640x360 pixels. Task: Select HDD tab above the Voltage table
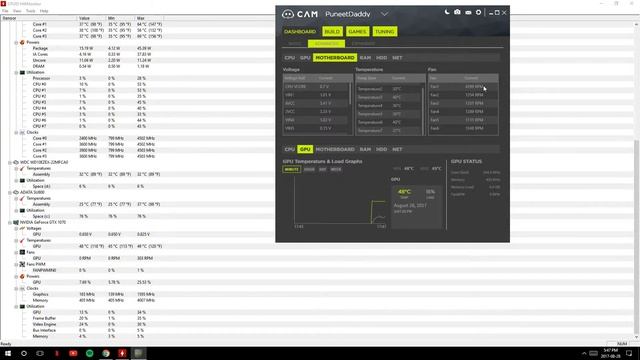[382, 58]
